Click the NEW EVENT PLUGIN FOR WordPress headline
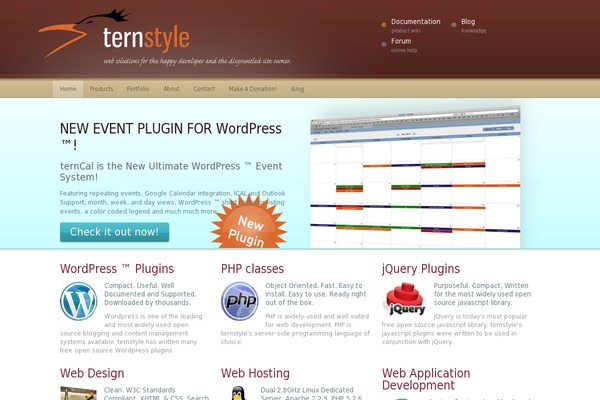 (171, 136)
